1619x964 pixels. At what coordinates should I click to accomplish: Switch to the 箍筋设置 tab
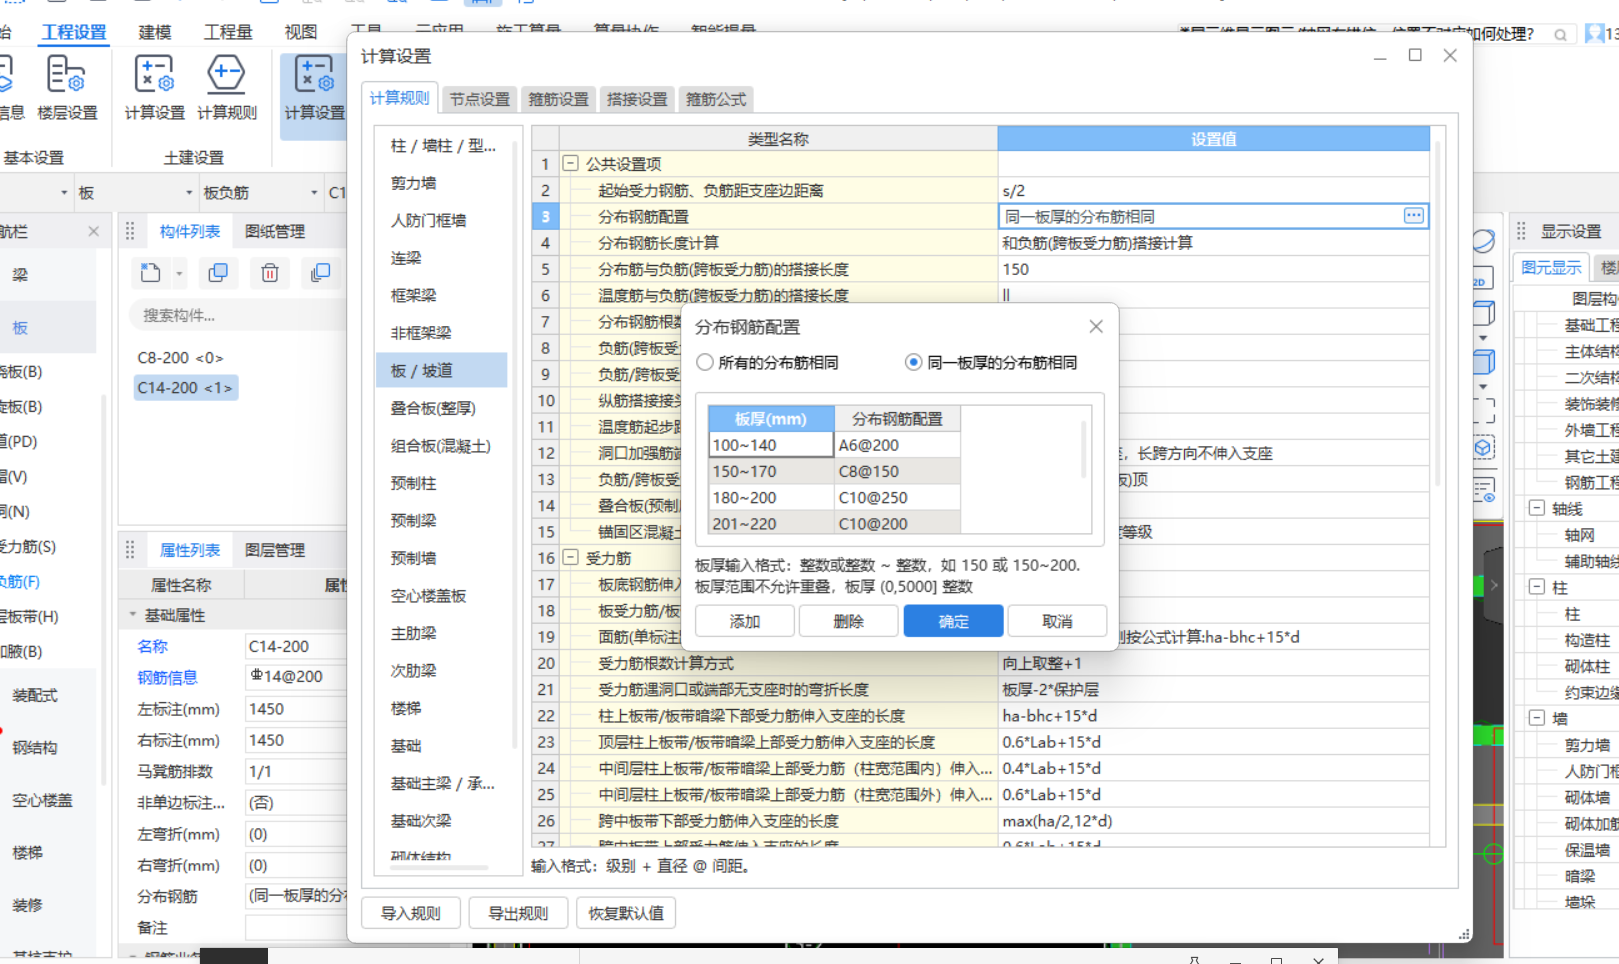[x=558, y=99]
